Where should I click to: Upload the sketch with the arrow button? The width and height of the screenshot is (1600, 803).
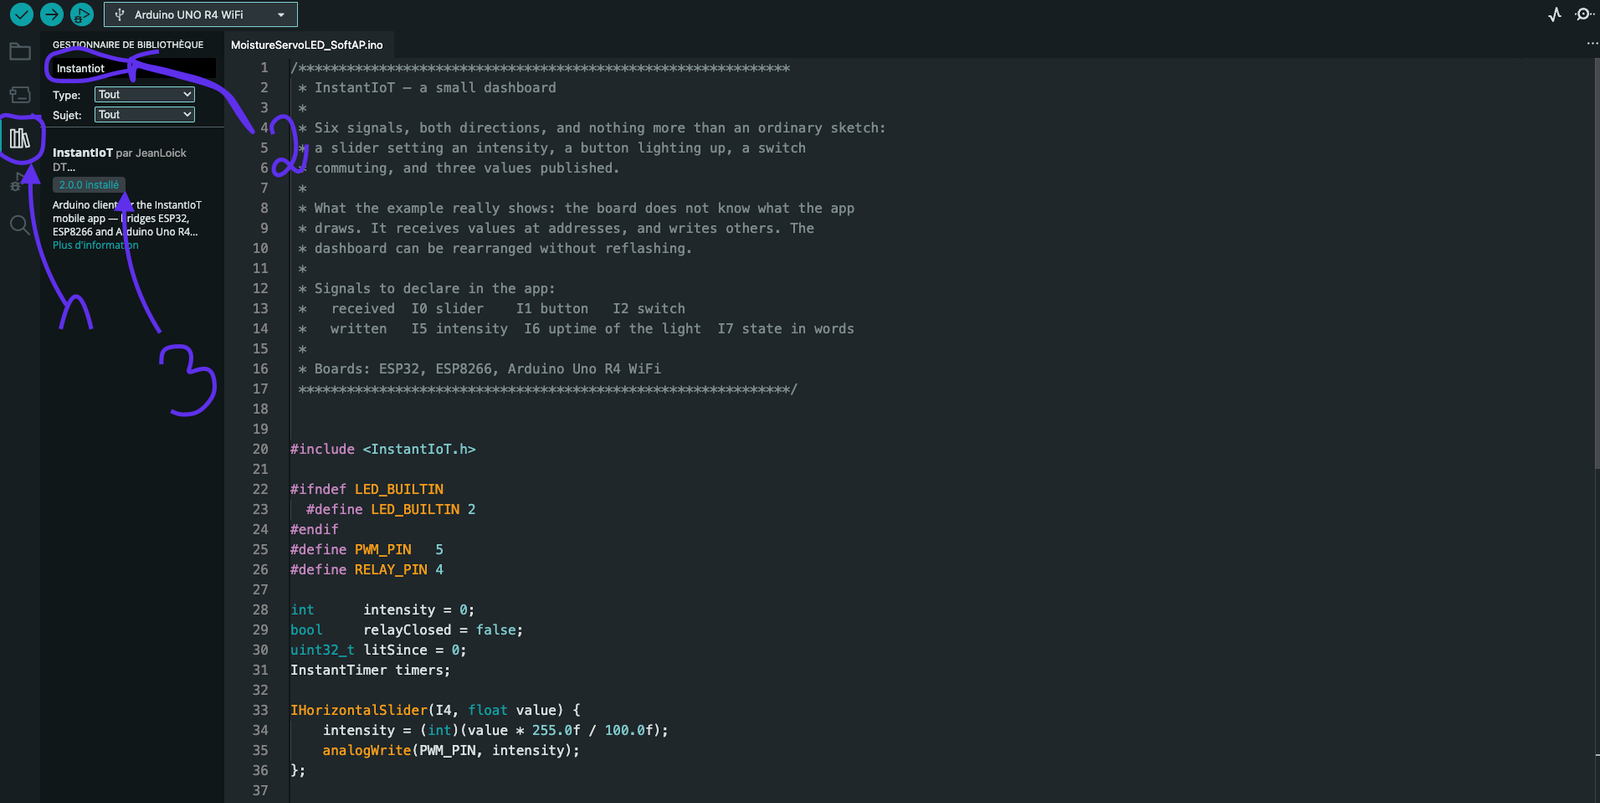click(x=52, y=15)
